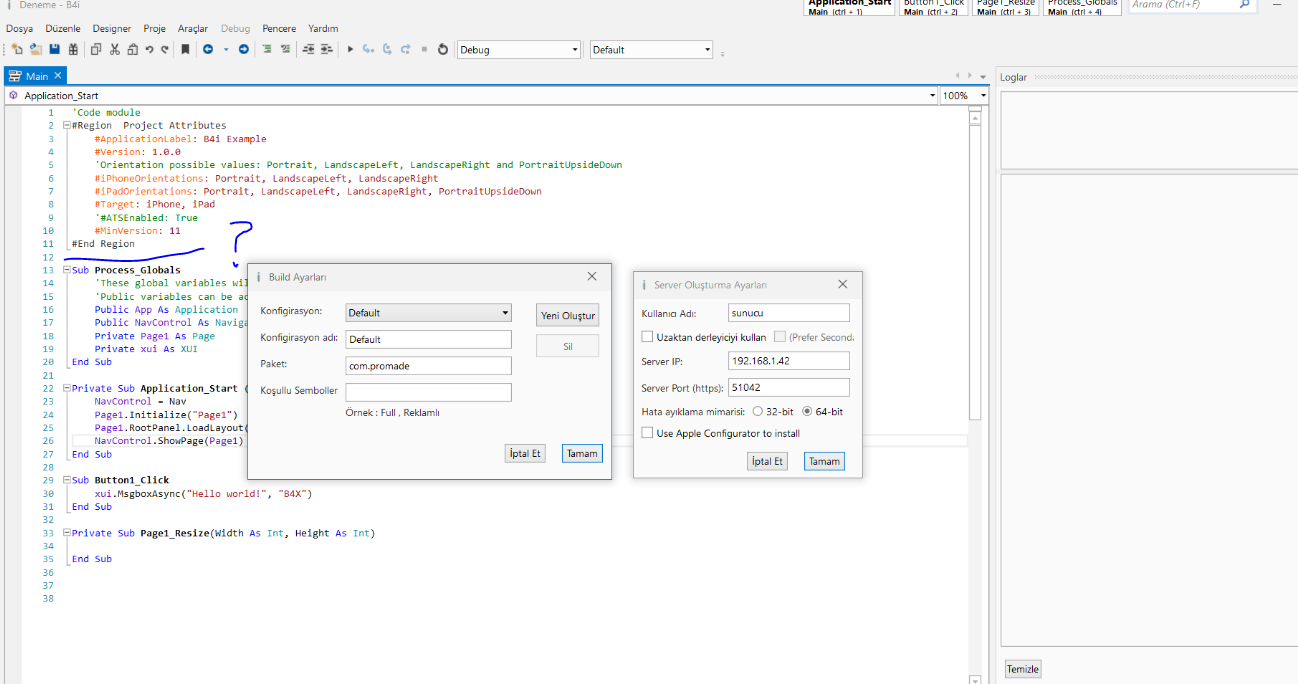
Task: Enable 'Uzaktan derleyiciyi kullan' checkbox
Action: click(647, 337)
